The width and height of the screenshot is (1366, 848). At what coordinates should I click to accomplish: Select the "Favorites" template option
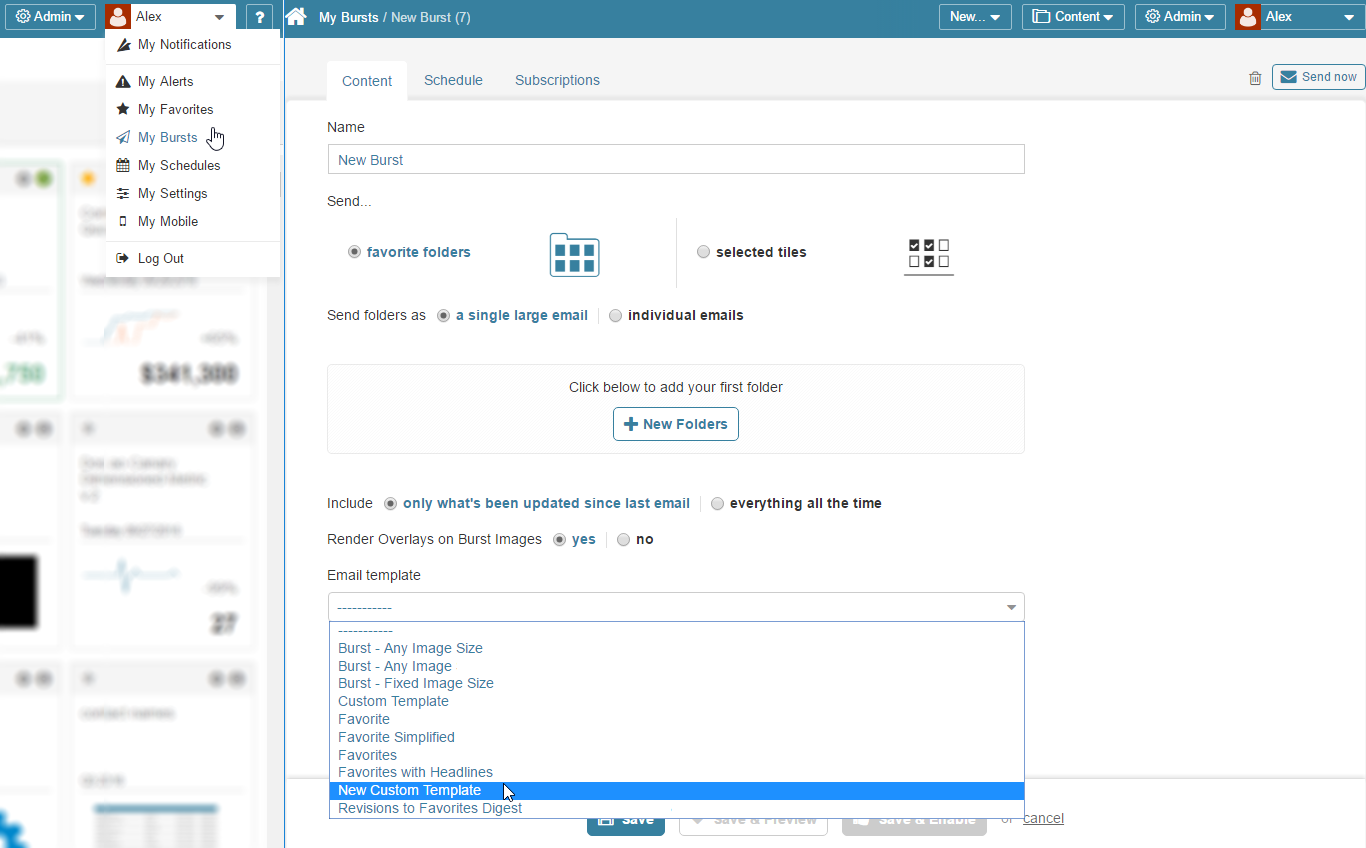point(676,755)
